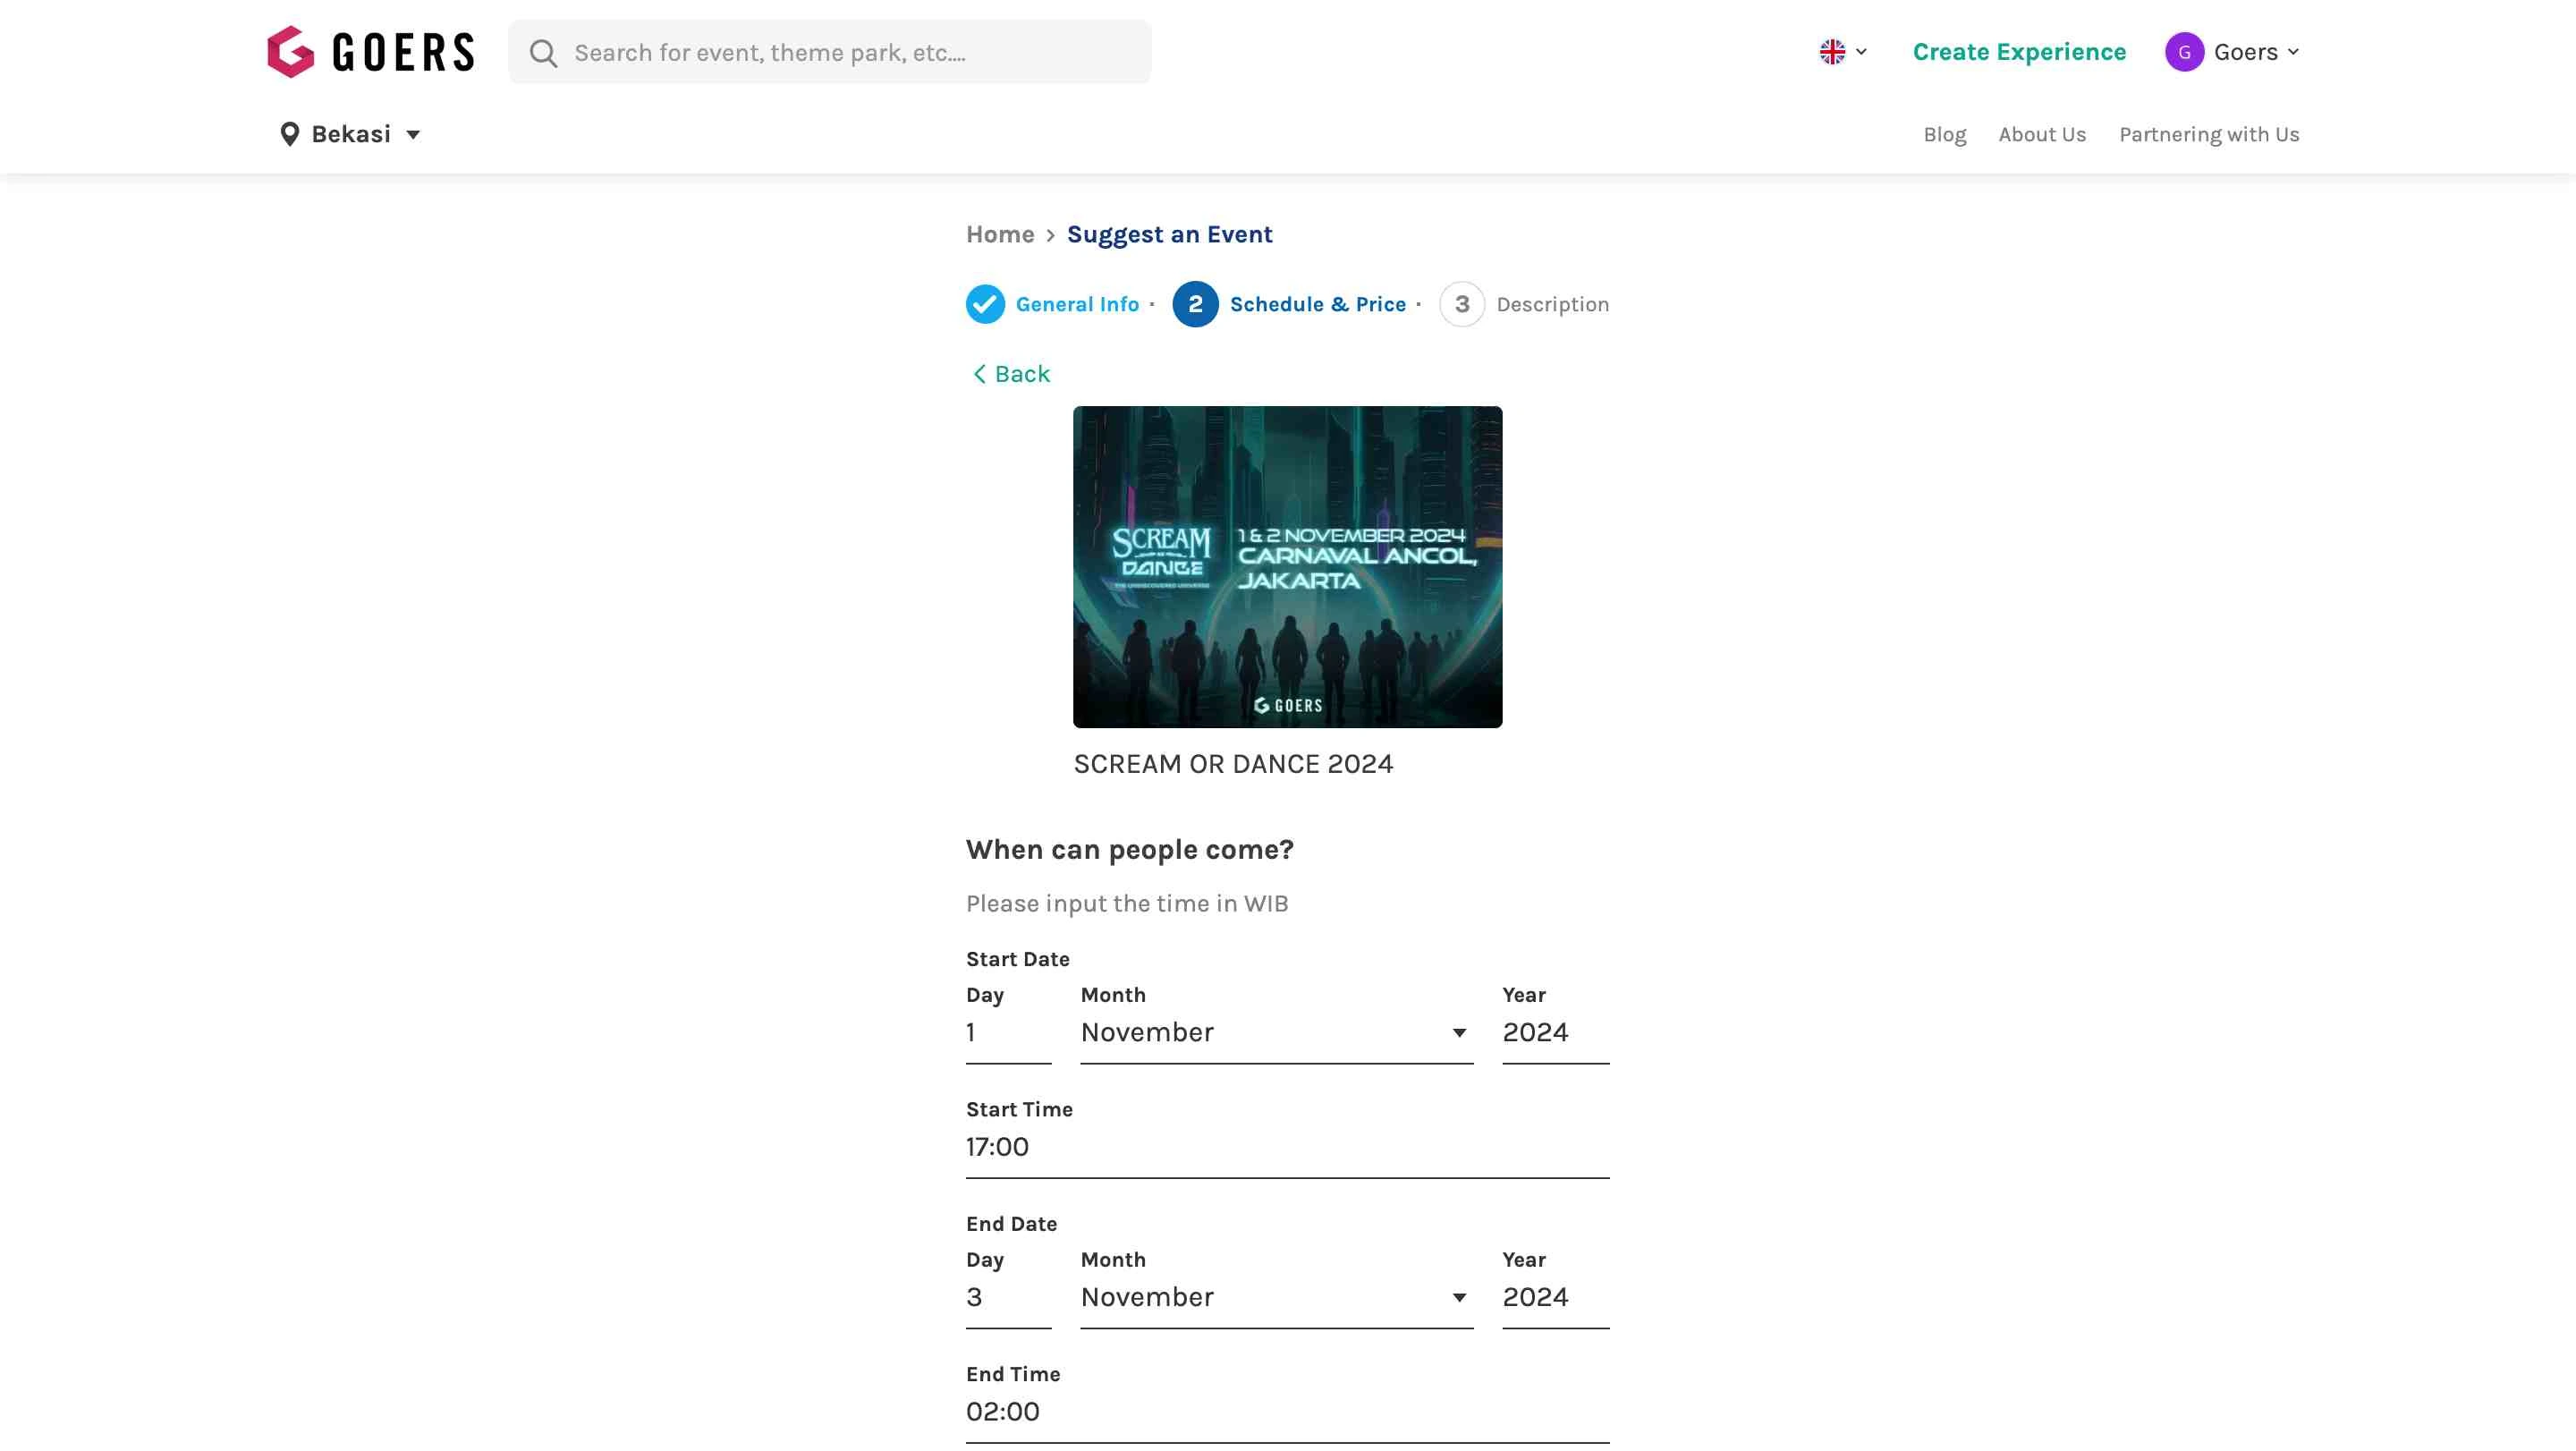
Task: Click the location pin icon
Action: coord(290,134)
